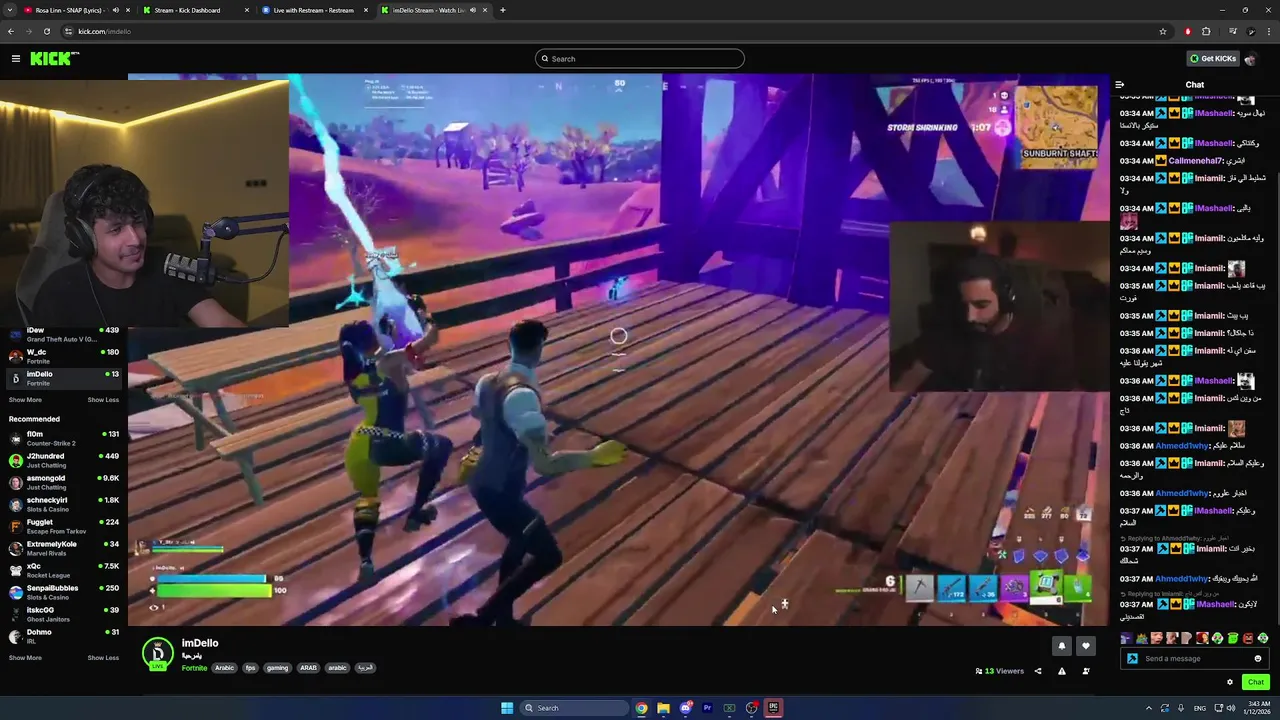Show hidden system tray icons chevron
1280x720 pixels.
(x=1148, y=708)
